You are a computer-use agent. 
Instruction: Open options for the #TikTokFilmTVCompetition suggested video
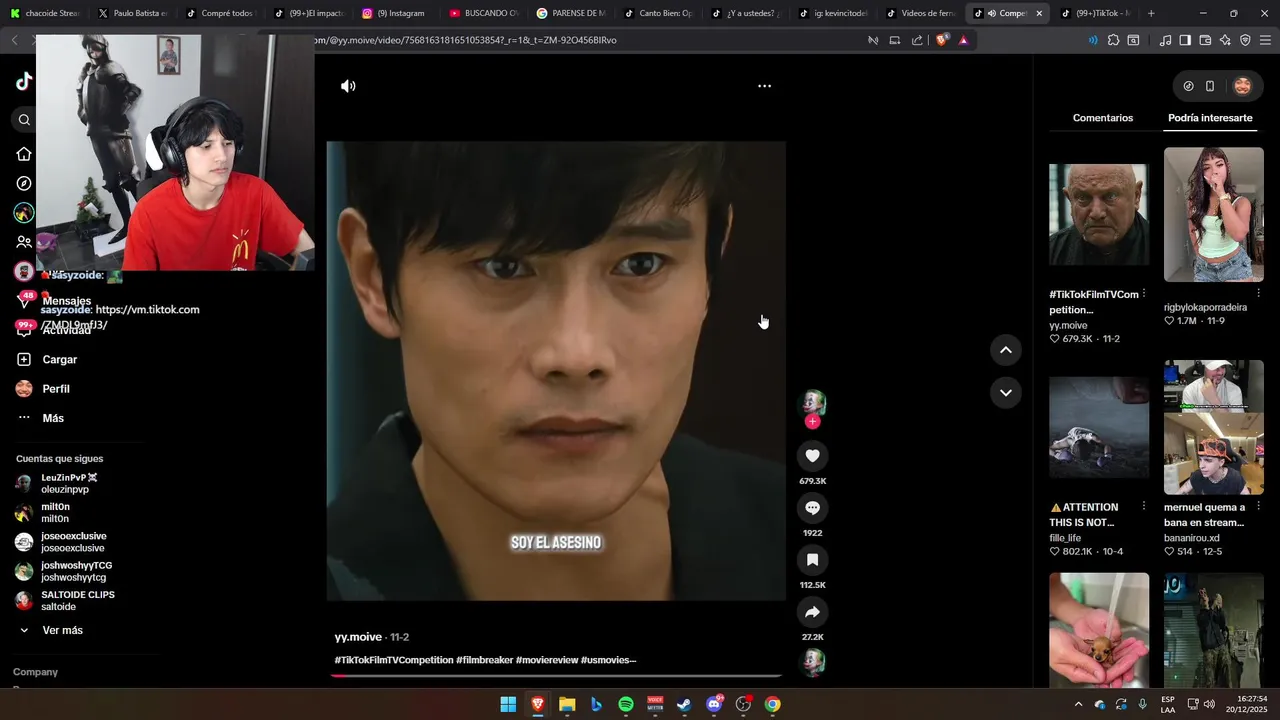click(x=1144, y=294)
